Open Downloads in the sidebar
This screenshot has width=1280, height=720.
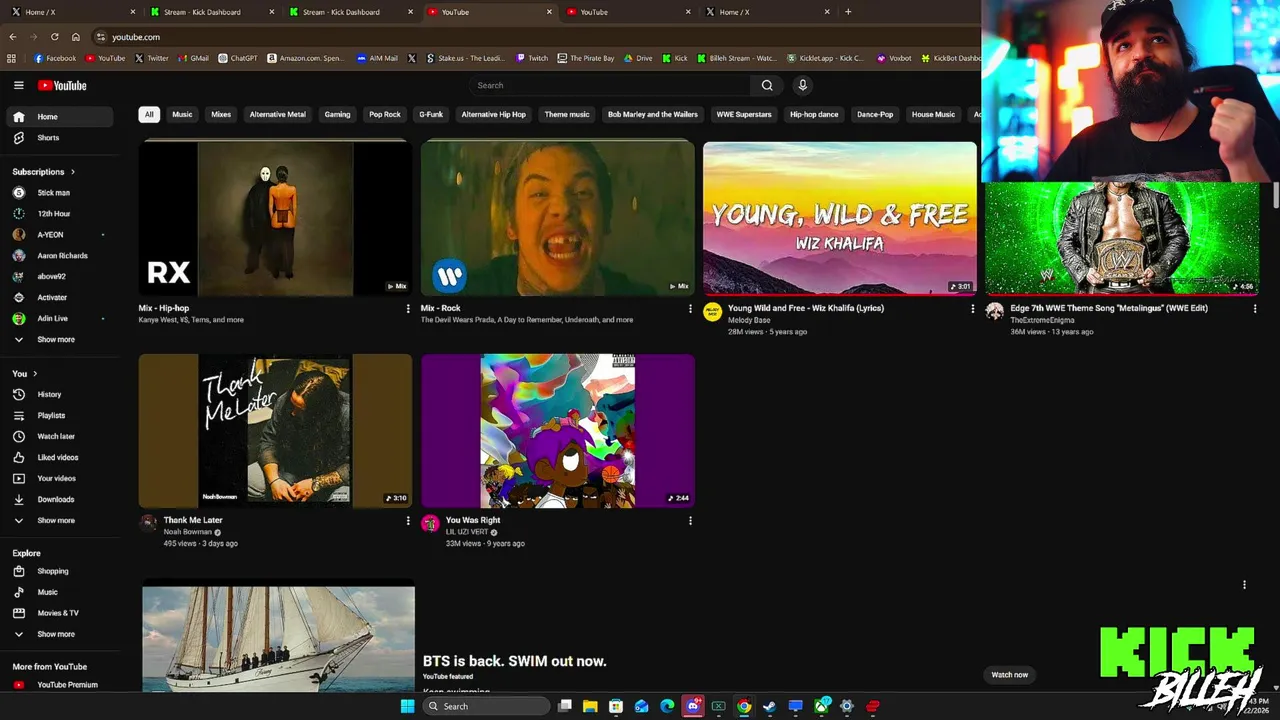pyautogui.click(x=60, y=499)
